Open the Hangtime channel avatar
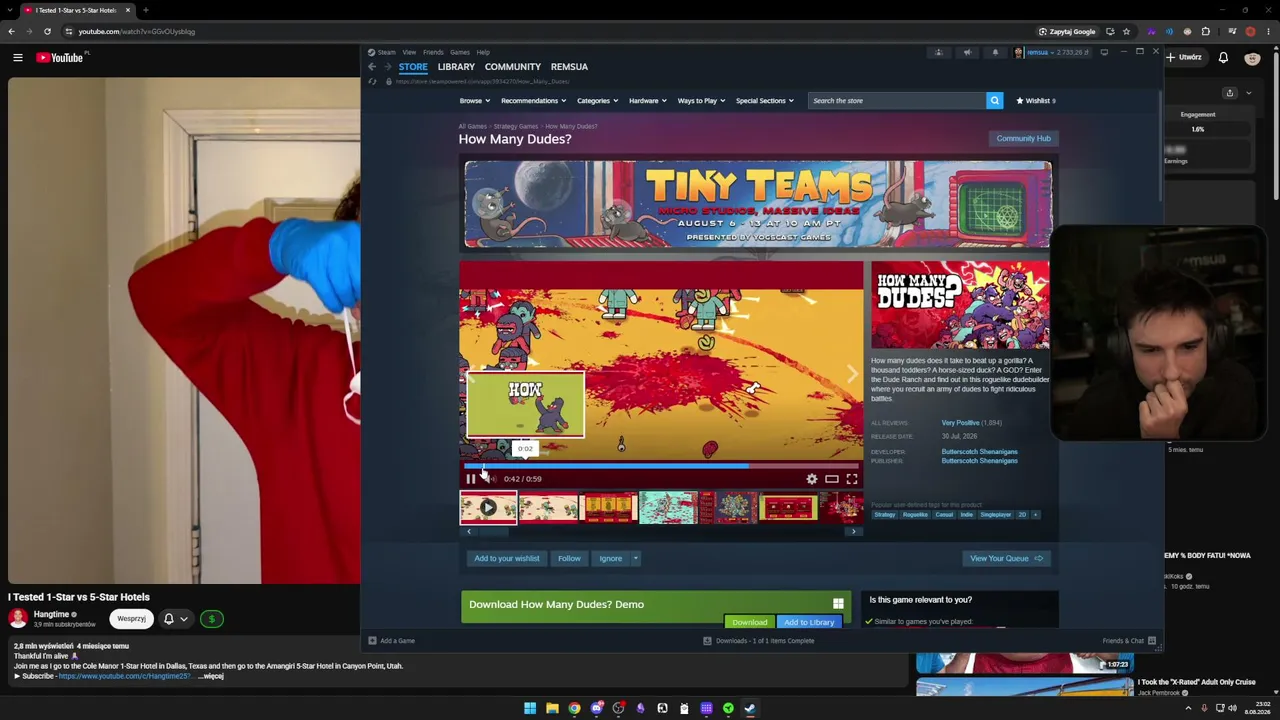The width and height of the screenshot is (1280, 720). point(18,618)
